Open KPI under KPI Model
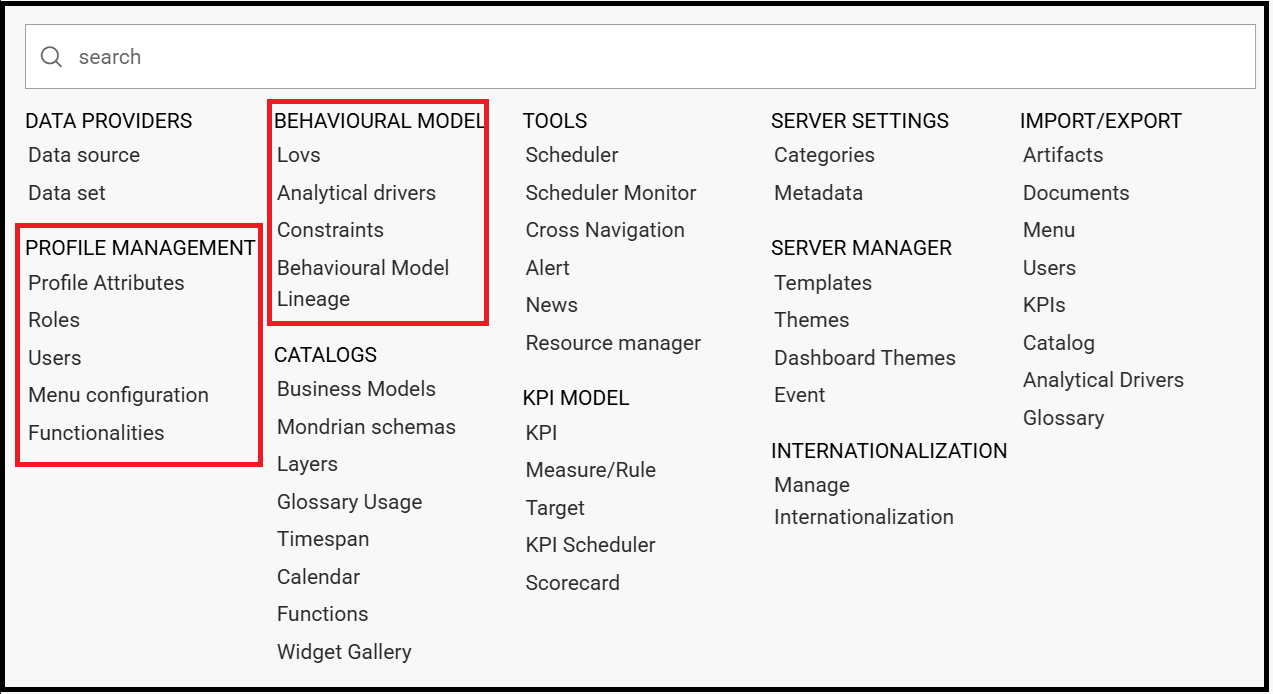 tap(541, 433)
